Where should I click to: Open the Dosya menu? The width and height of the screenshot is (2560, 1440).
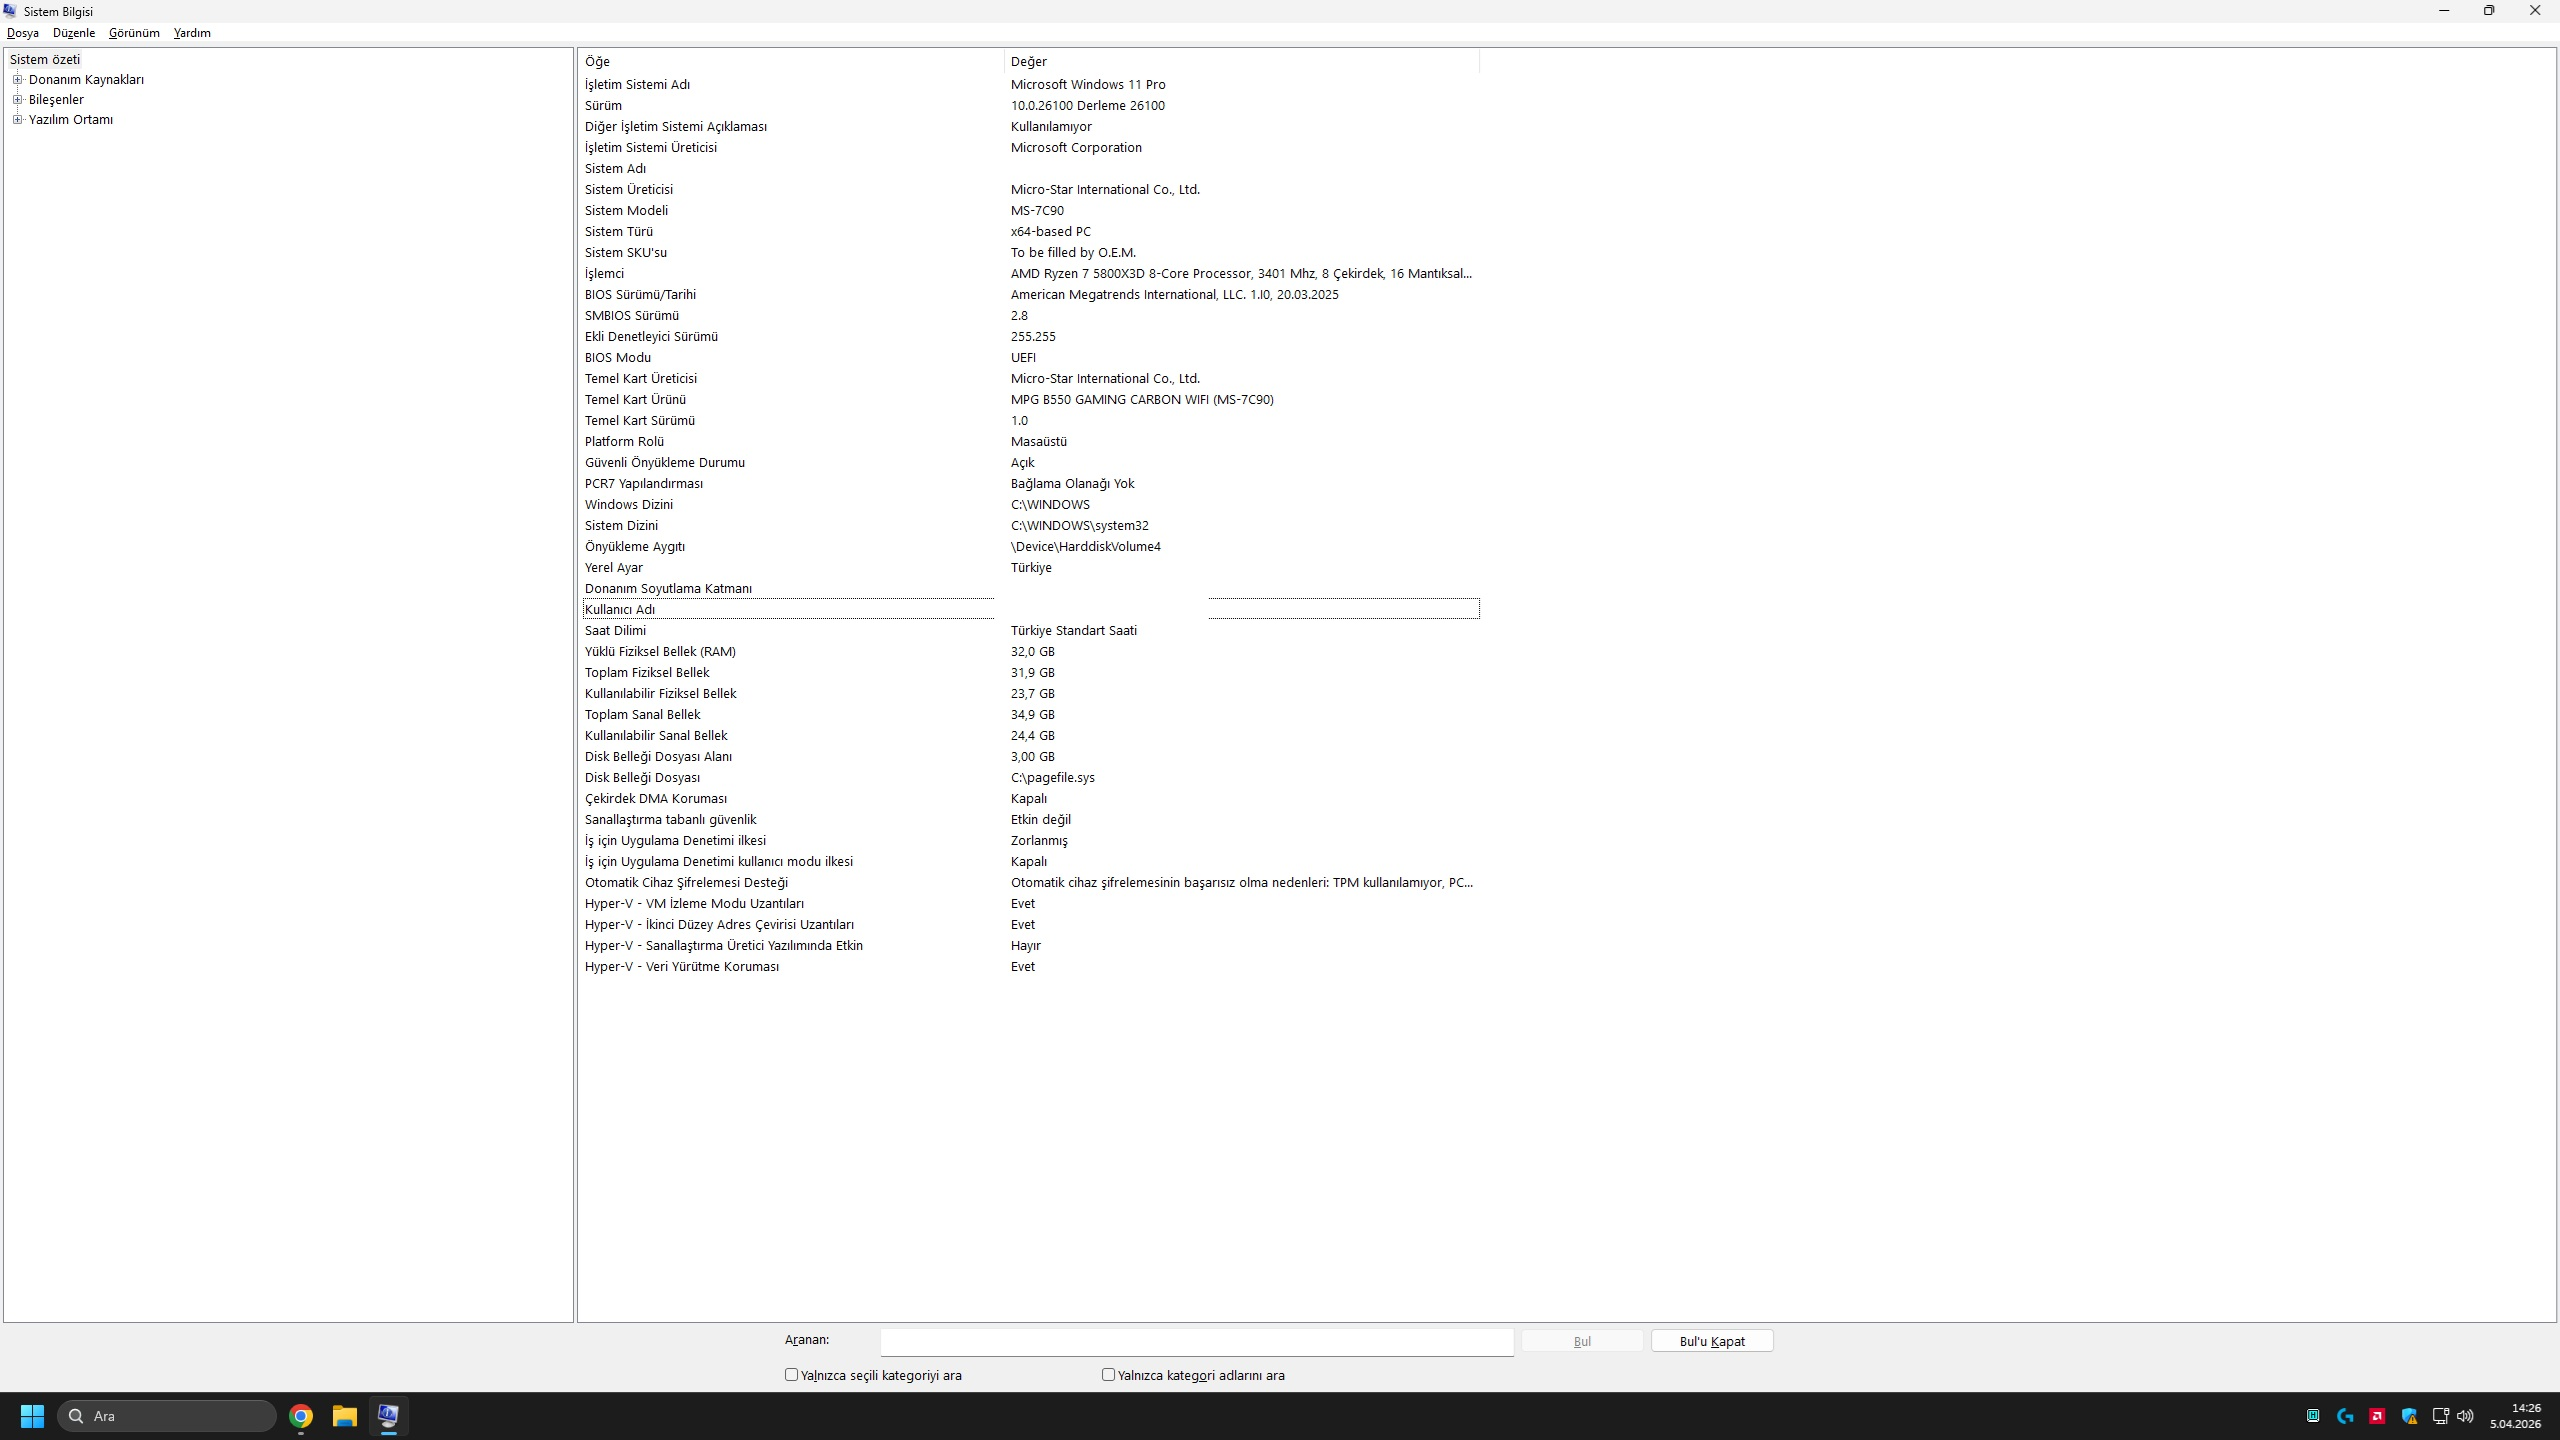coord(23,33)
